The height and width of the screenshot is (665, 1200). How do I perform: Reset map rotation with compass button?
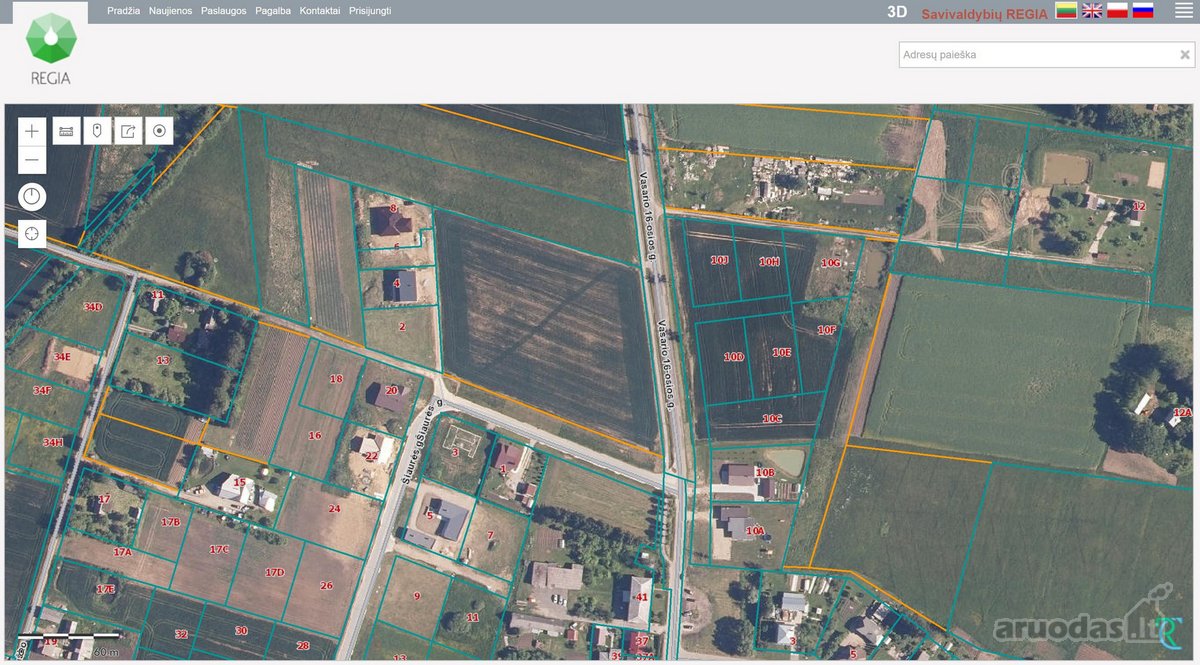[32, 196]
